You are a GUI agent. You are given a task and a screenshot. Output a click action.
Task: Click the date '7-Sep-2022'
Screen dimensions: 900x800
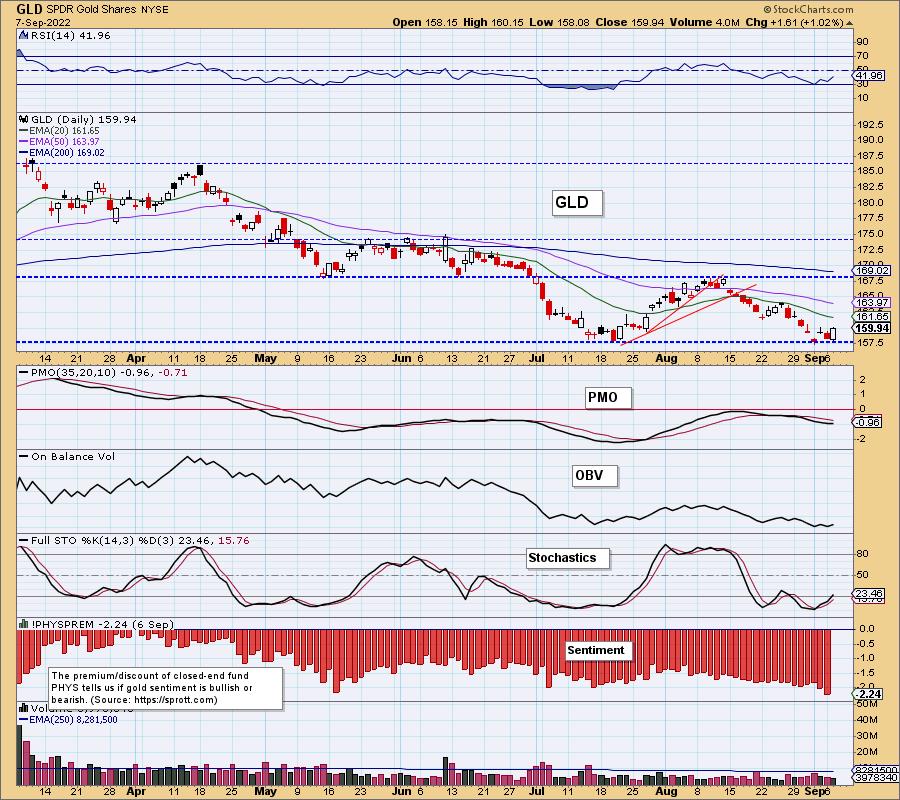point(43,22)
